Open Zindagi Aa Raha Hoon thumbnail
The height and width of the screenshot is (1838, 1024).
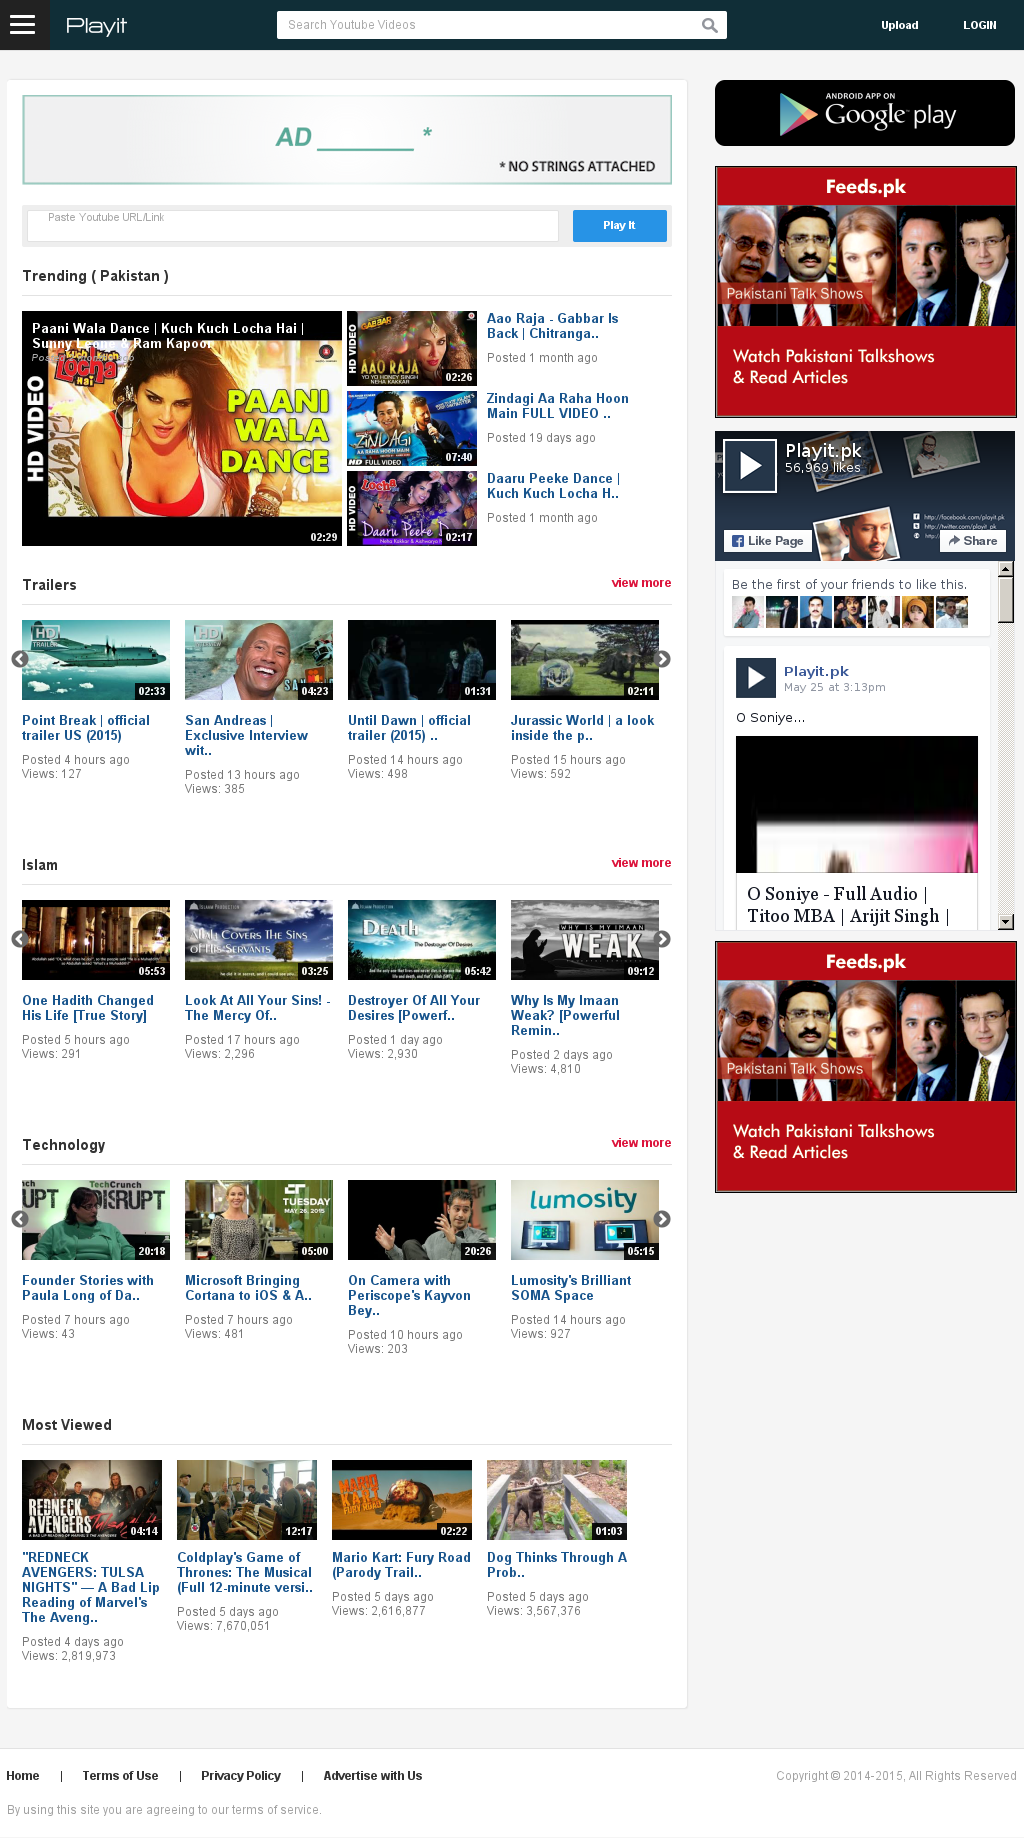pos(412,428)
